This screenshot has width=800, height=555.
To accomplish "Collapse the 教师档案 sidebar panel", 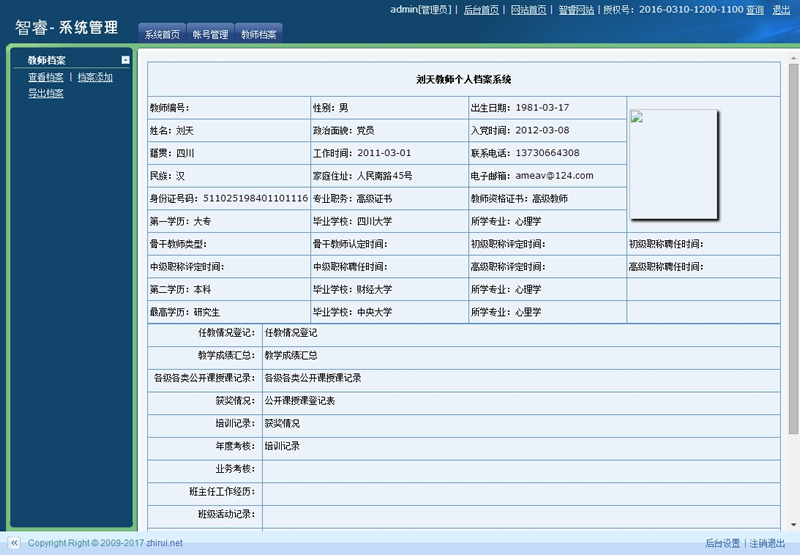I will point(125,60).
